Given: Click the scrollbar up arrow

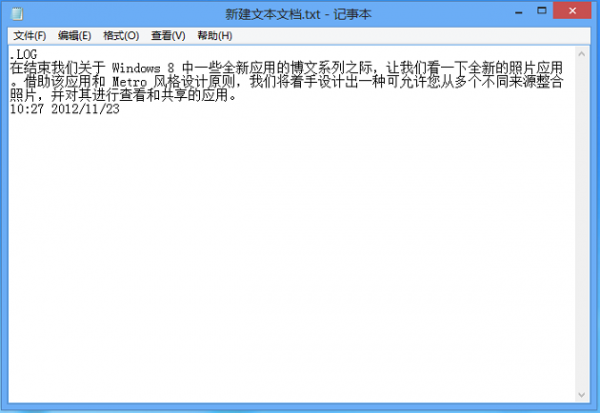Looking at the screenshot, I should coord(582,54).
